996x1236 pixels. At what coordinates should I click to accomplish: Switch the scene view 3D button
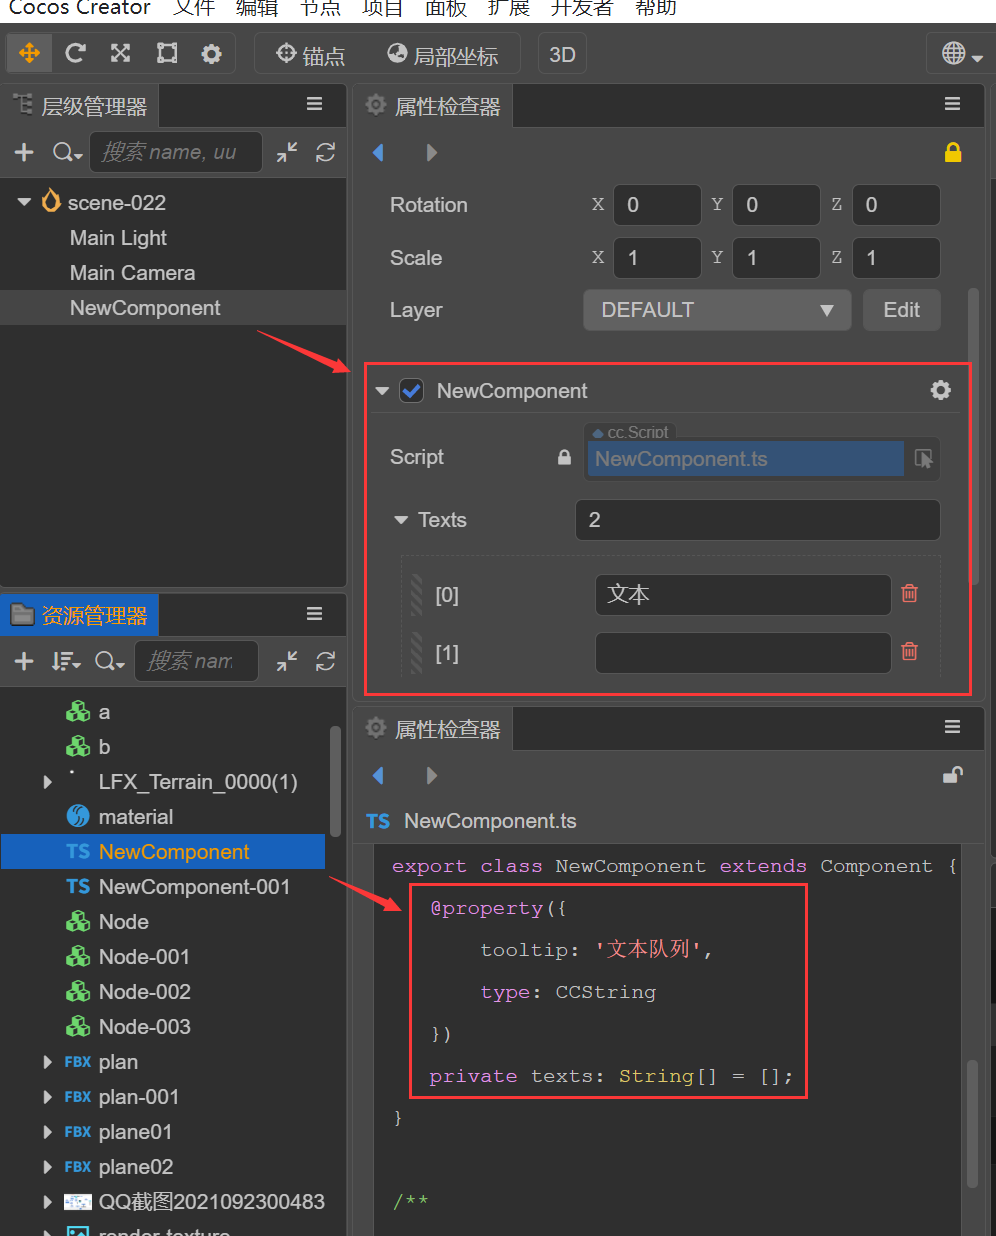coord(562,55)
